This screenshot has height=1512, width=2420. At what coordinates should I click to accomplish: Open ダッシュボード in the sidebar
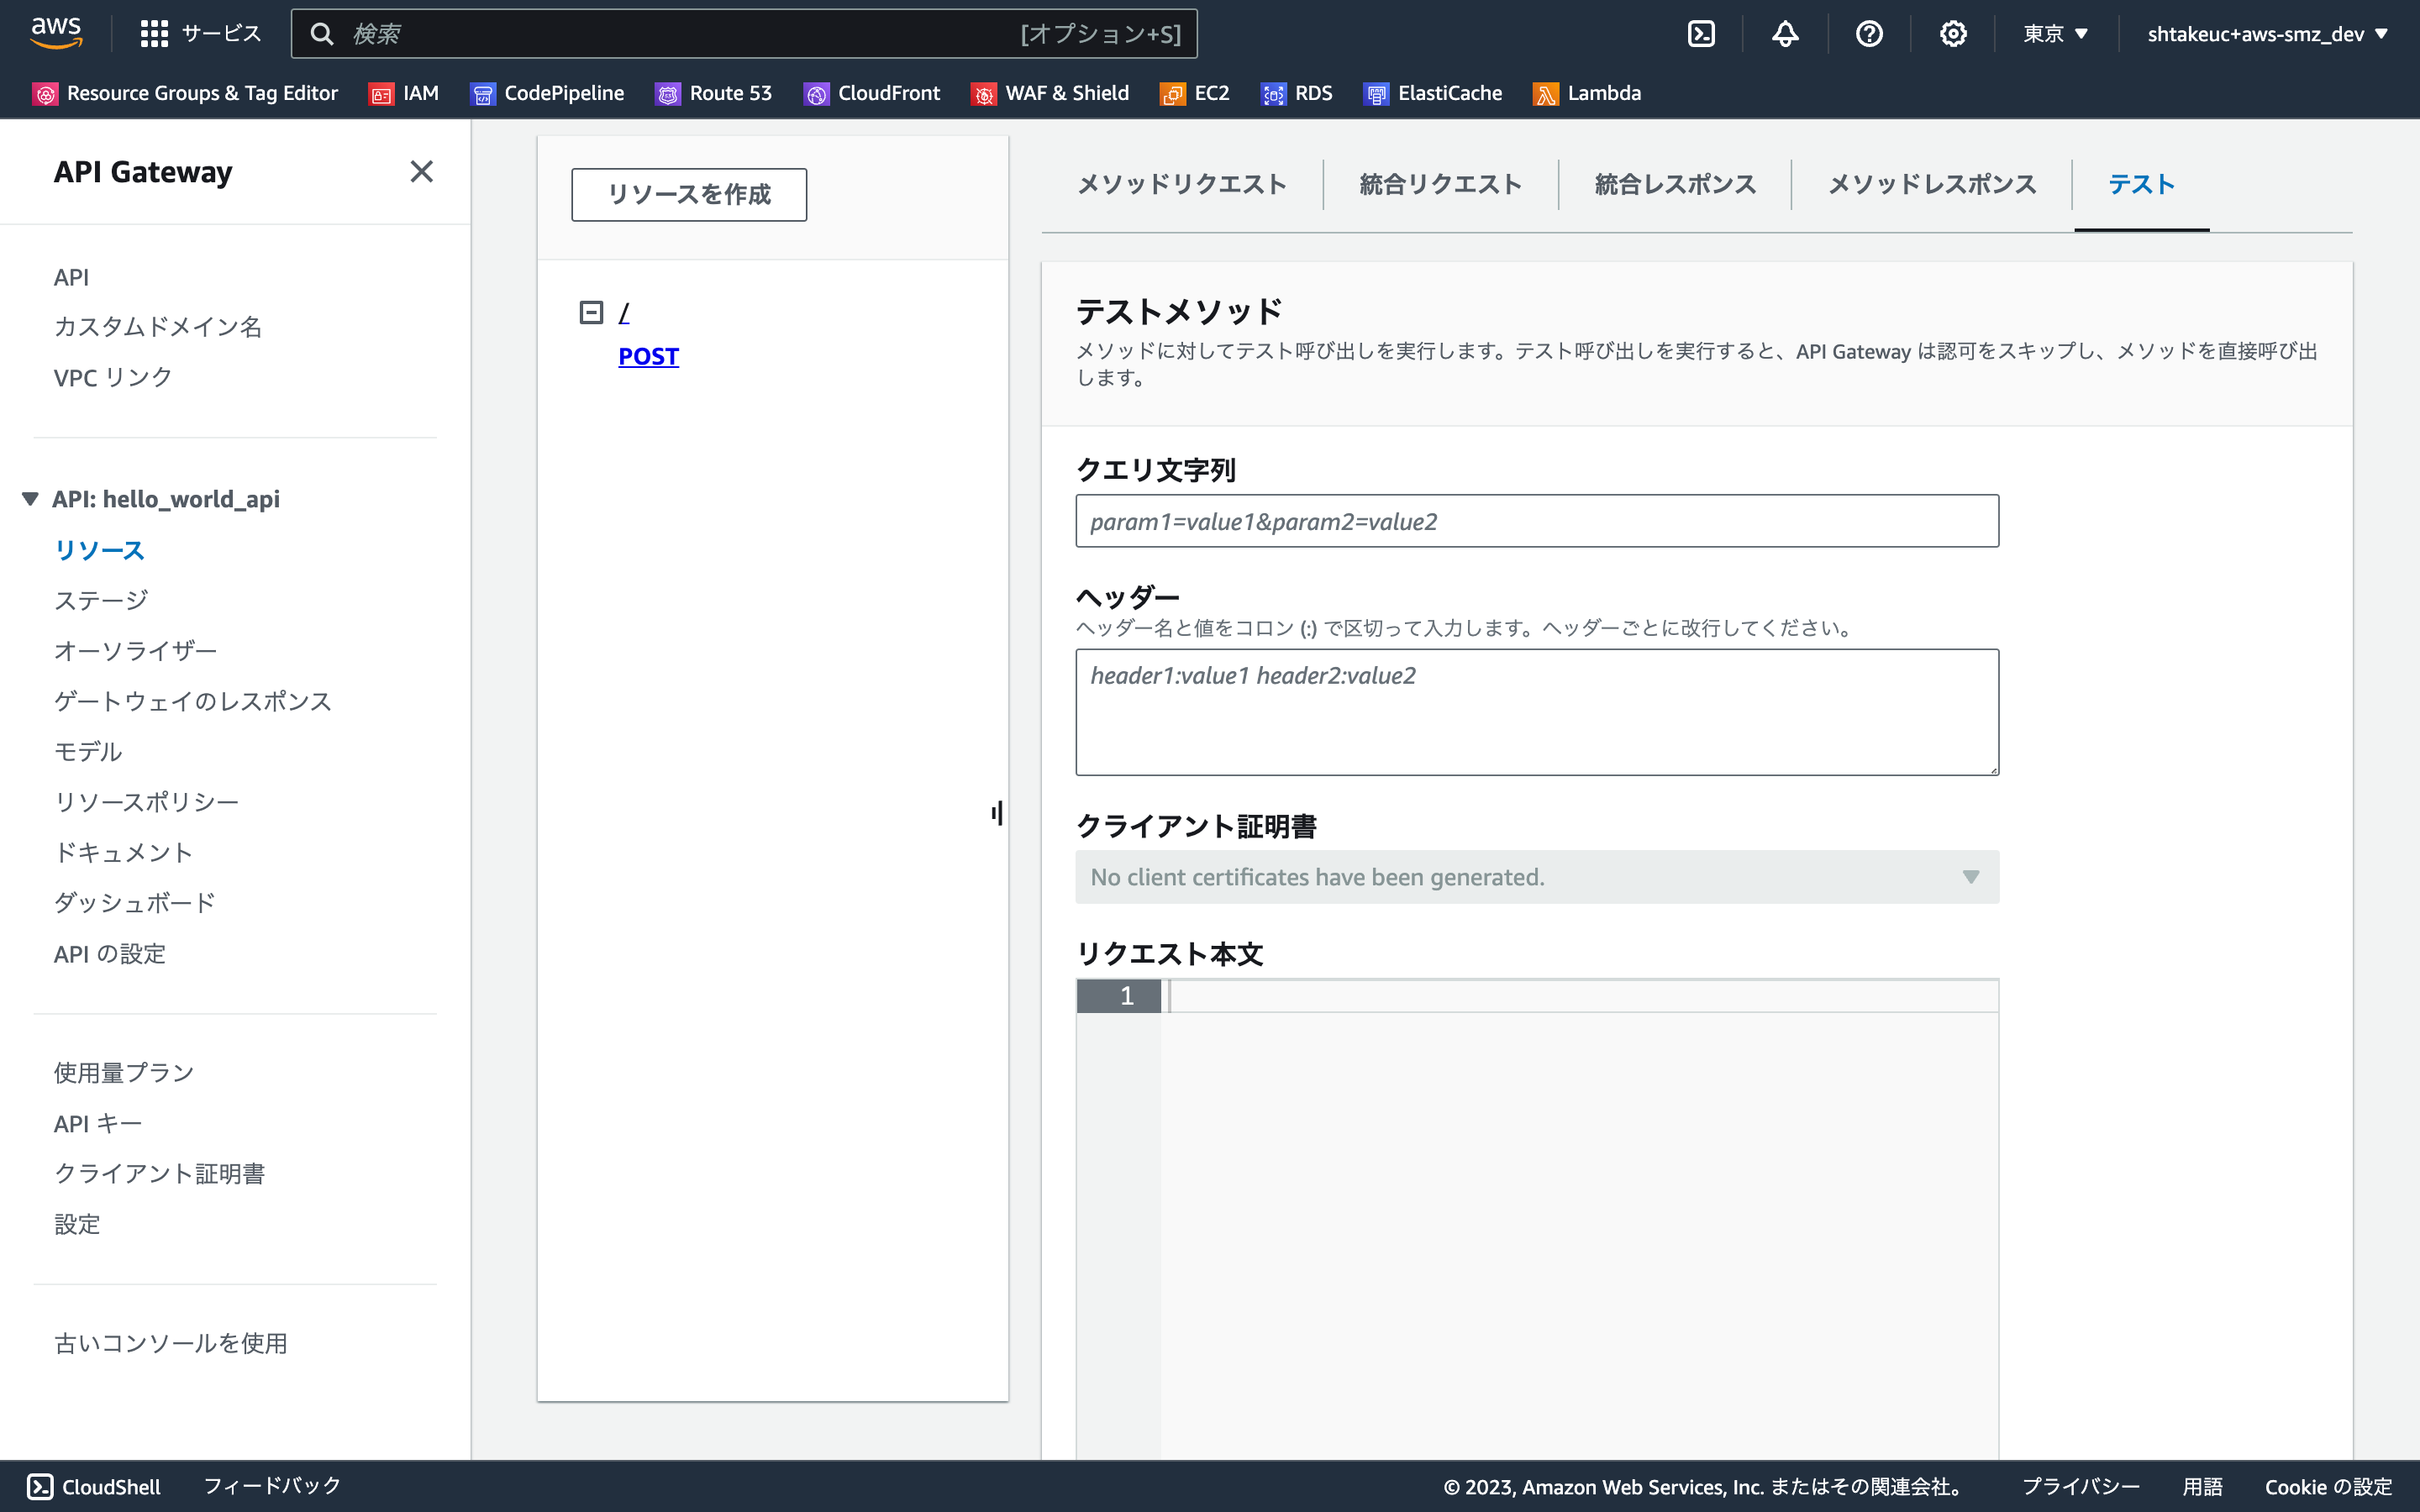(135, 903)
